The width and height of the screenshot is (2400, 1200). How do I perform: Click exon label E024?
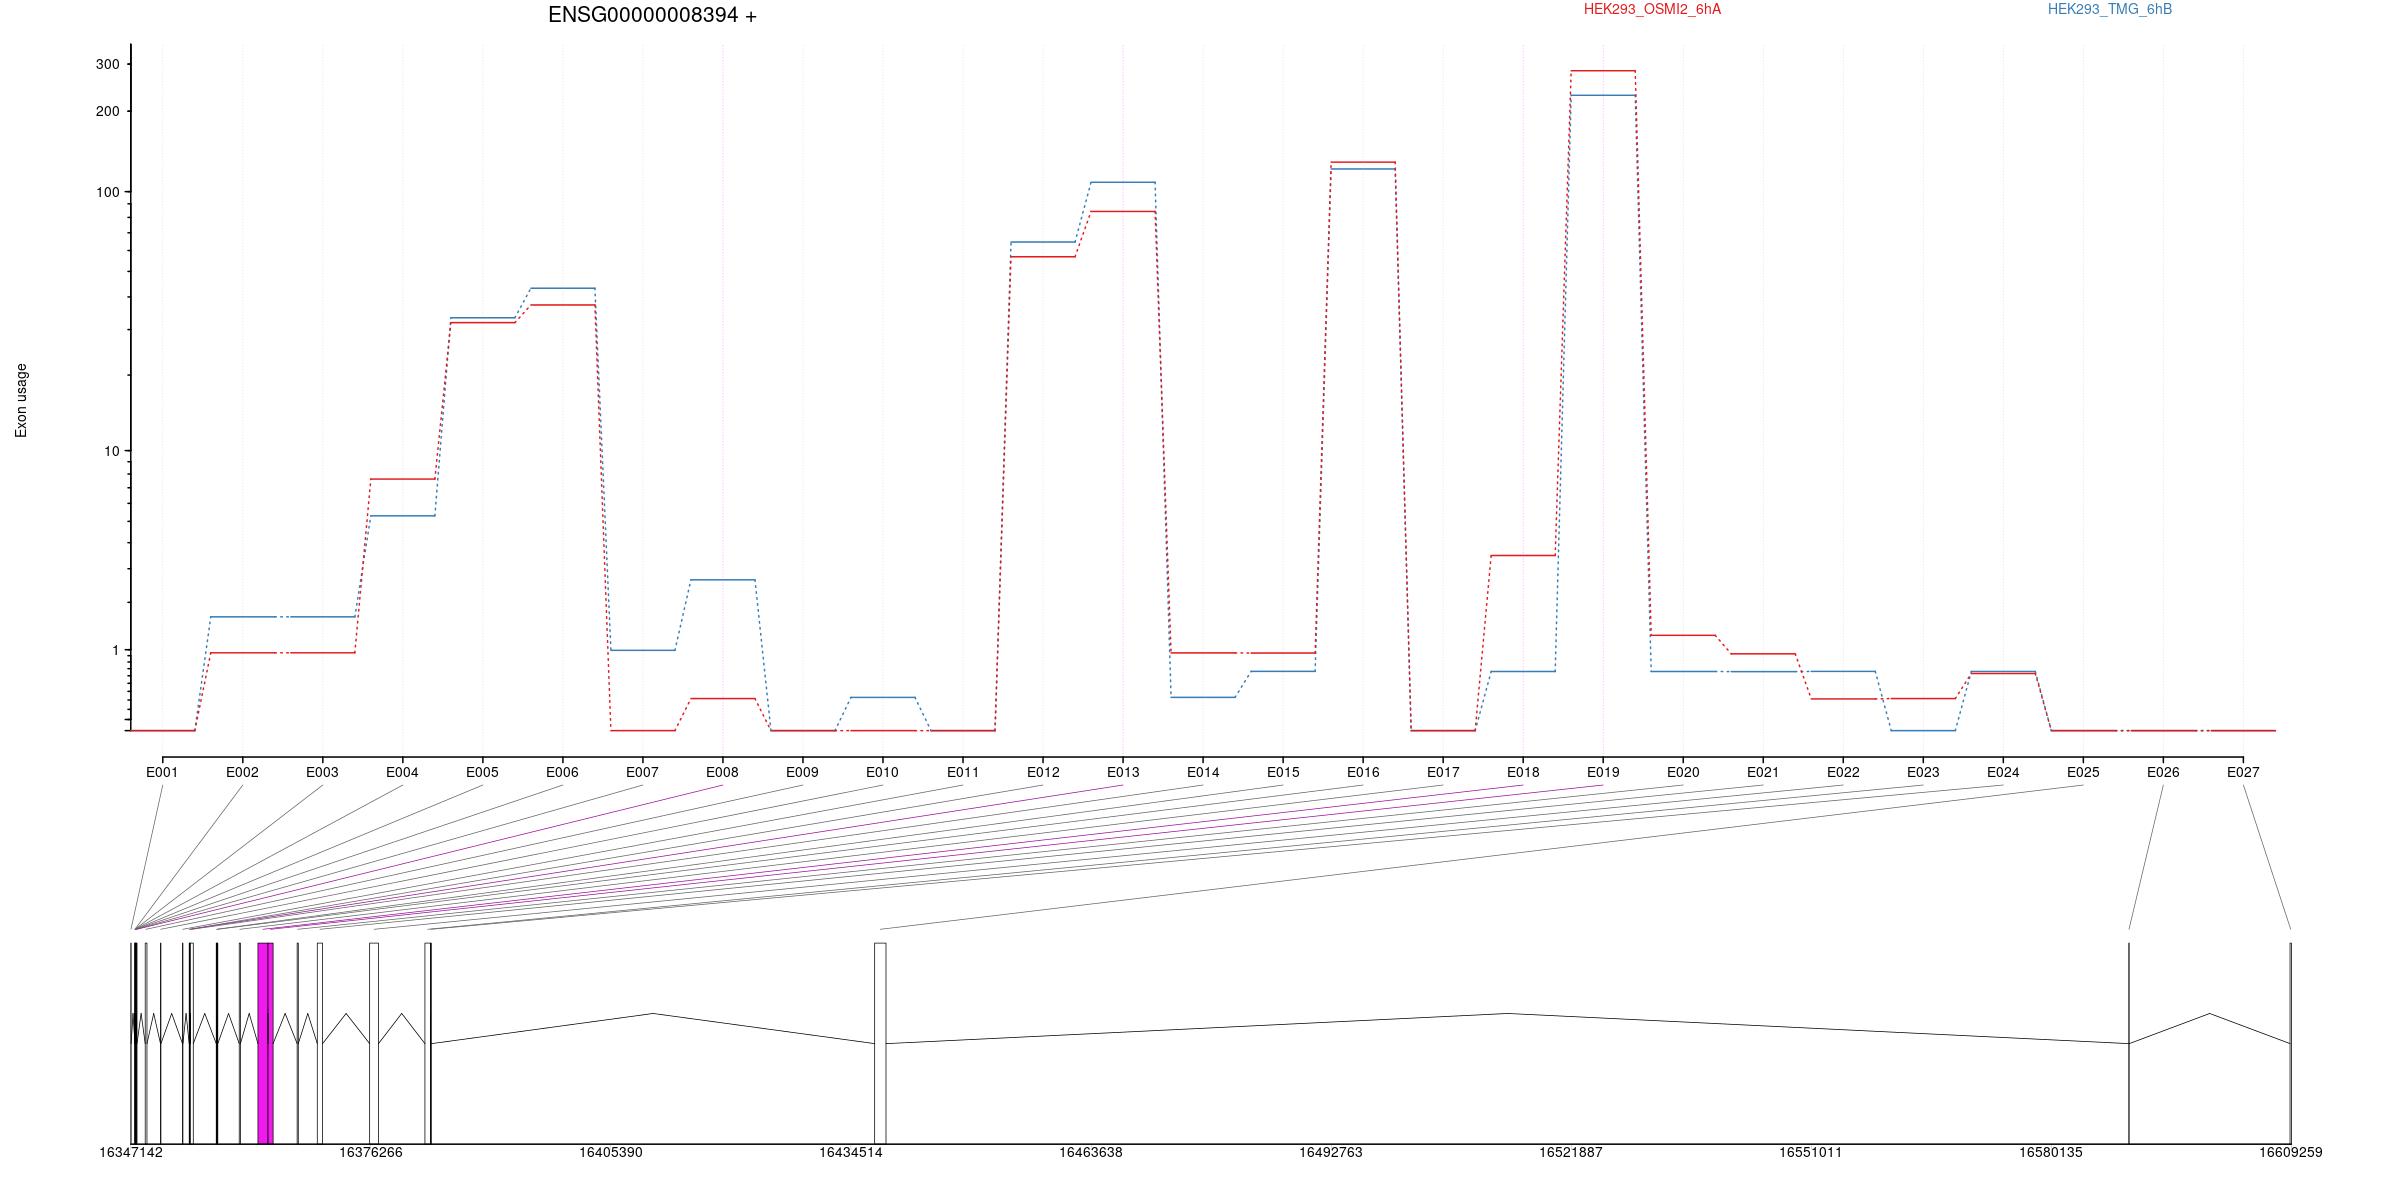[2003, 772]
